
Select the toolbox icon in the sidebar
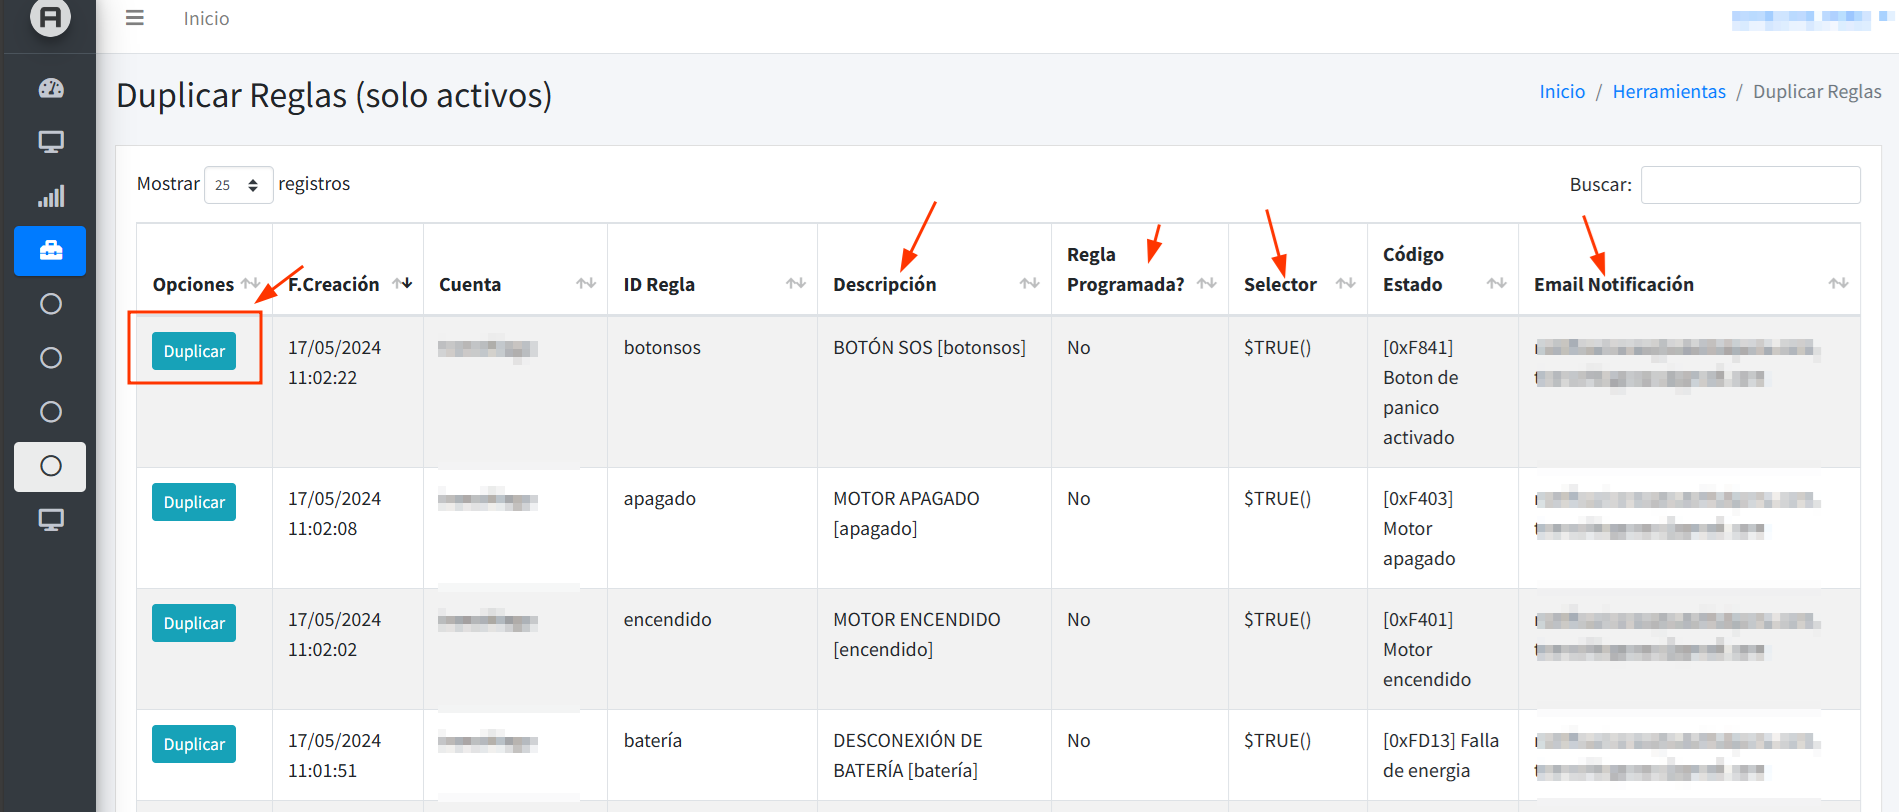[x=51, y=250]
